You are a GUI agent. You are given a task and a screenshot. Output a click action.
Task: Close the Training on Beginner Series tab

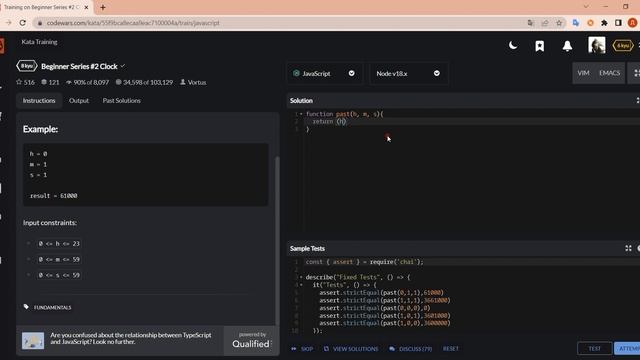click(x=86, y=7)
